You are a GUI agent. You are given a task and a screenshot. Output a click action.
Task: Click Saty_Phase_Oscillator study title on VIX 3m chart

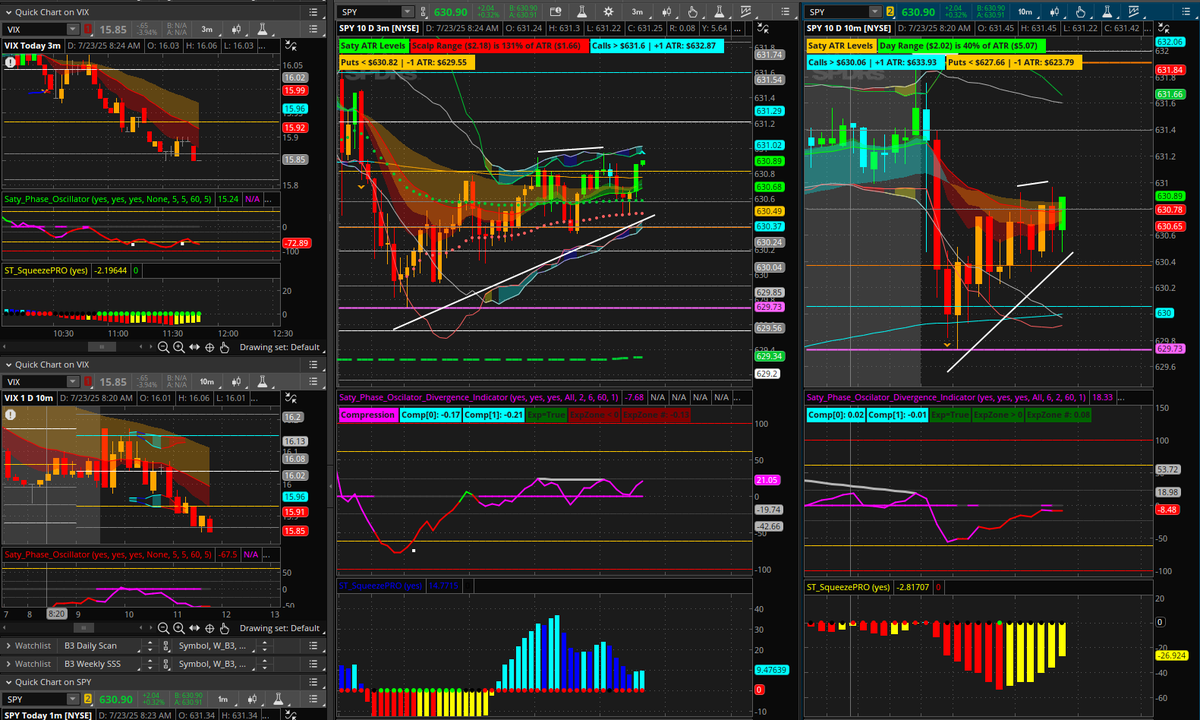[x=108, y=199]
